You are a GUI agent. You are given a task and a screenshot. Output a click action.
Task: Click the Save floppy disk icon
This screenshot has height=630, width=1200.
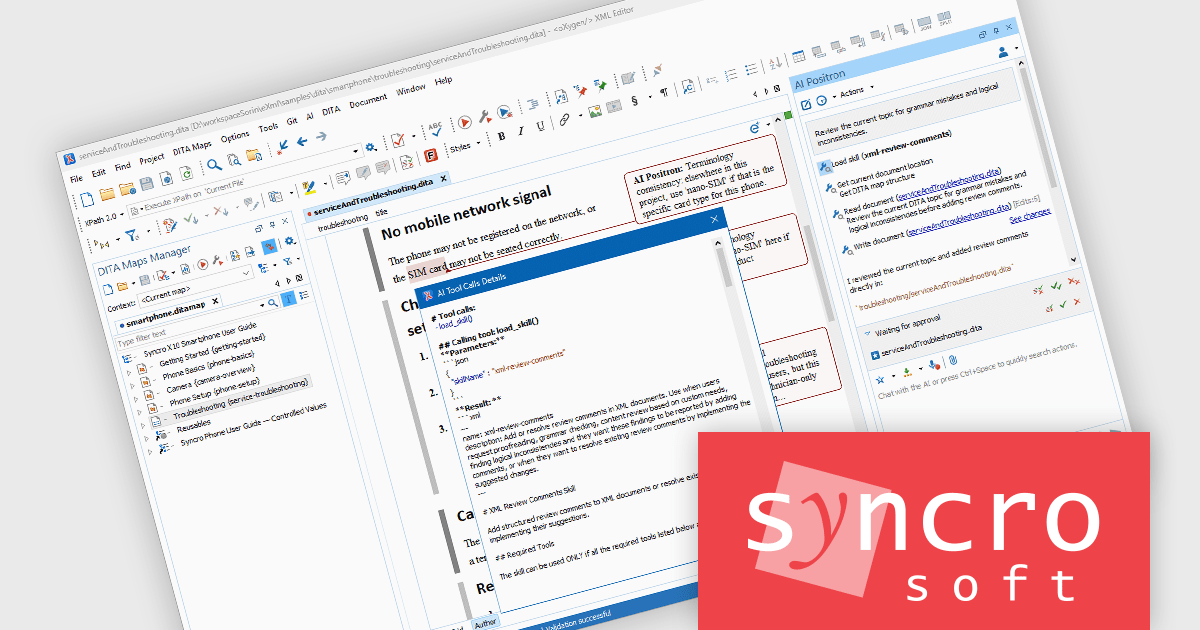pos(146,183)
